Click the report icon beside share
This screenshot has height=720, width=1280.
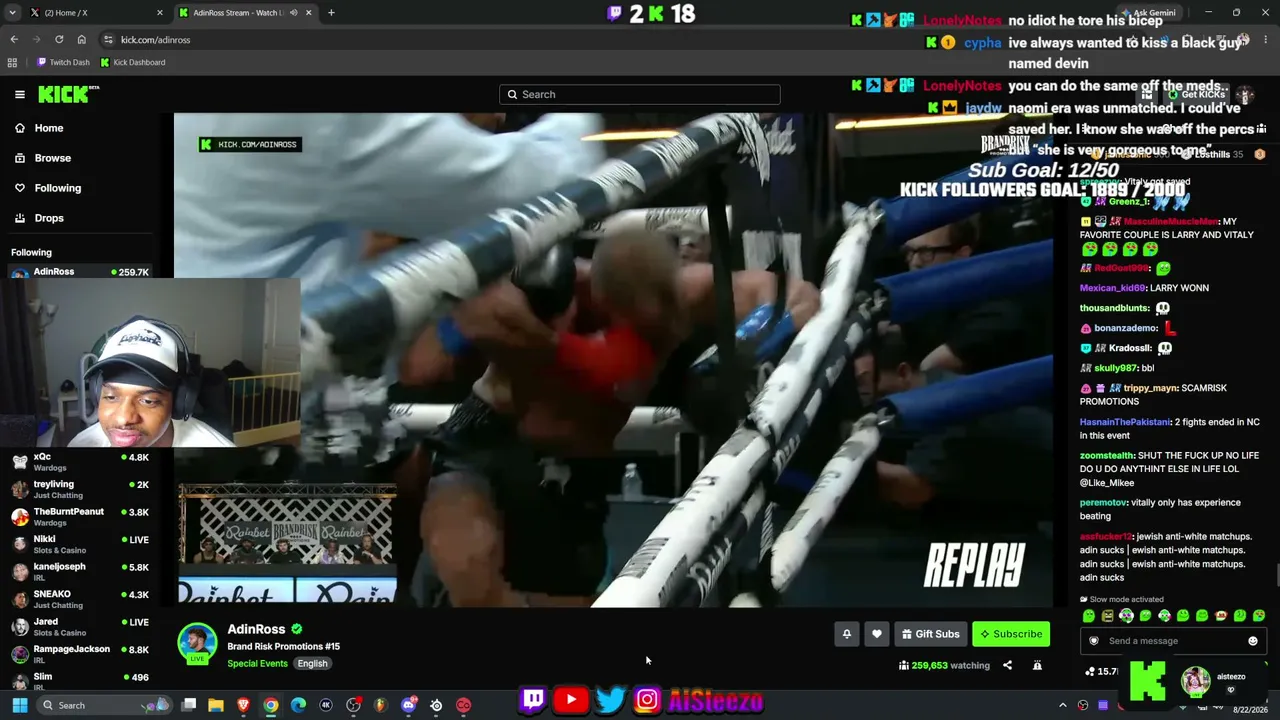tap(1037, 665)
